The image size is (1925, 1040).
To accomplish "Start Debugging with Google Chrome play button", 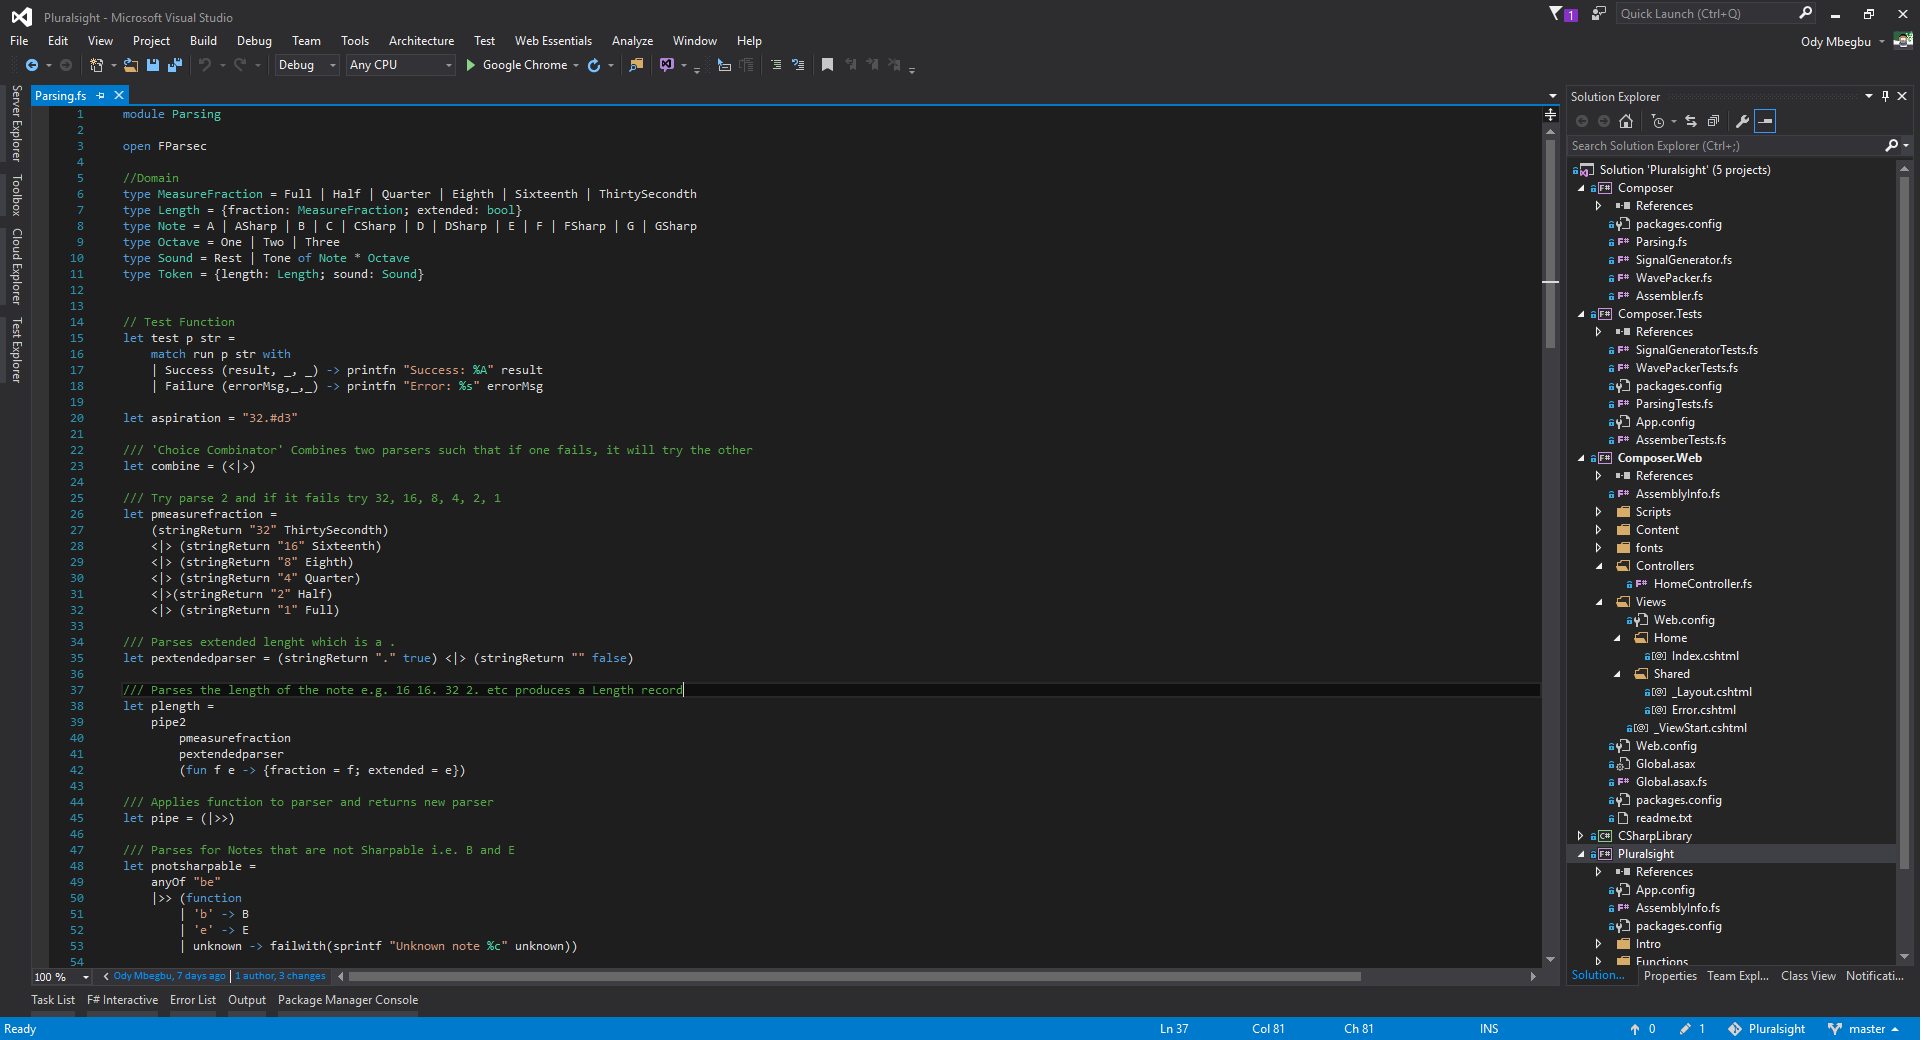I will point(470,65).
